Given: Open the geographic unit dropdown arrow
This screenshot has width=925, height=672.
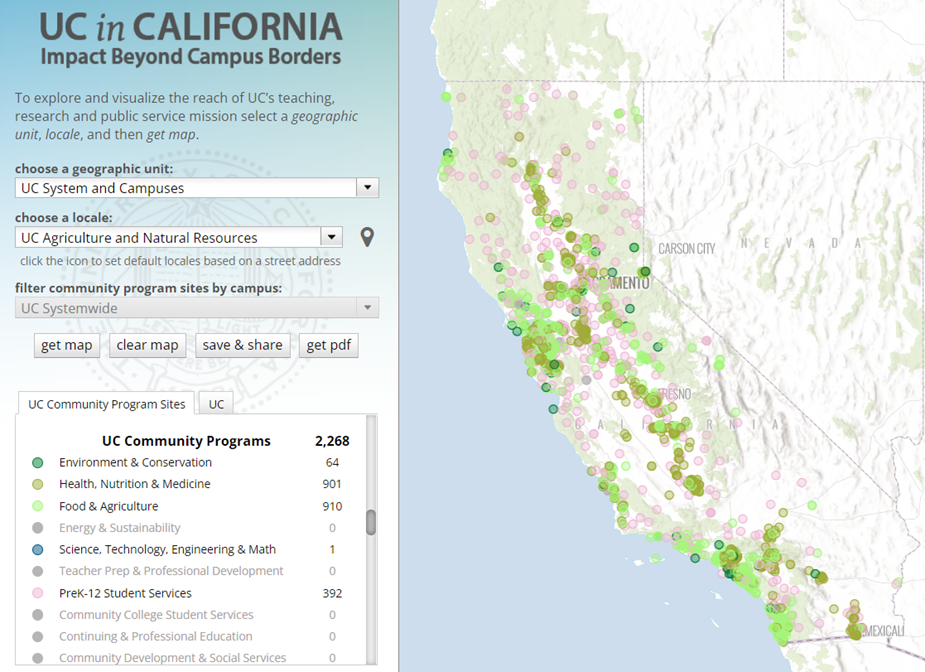Looking at the screenshot, I should 368,188.
